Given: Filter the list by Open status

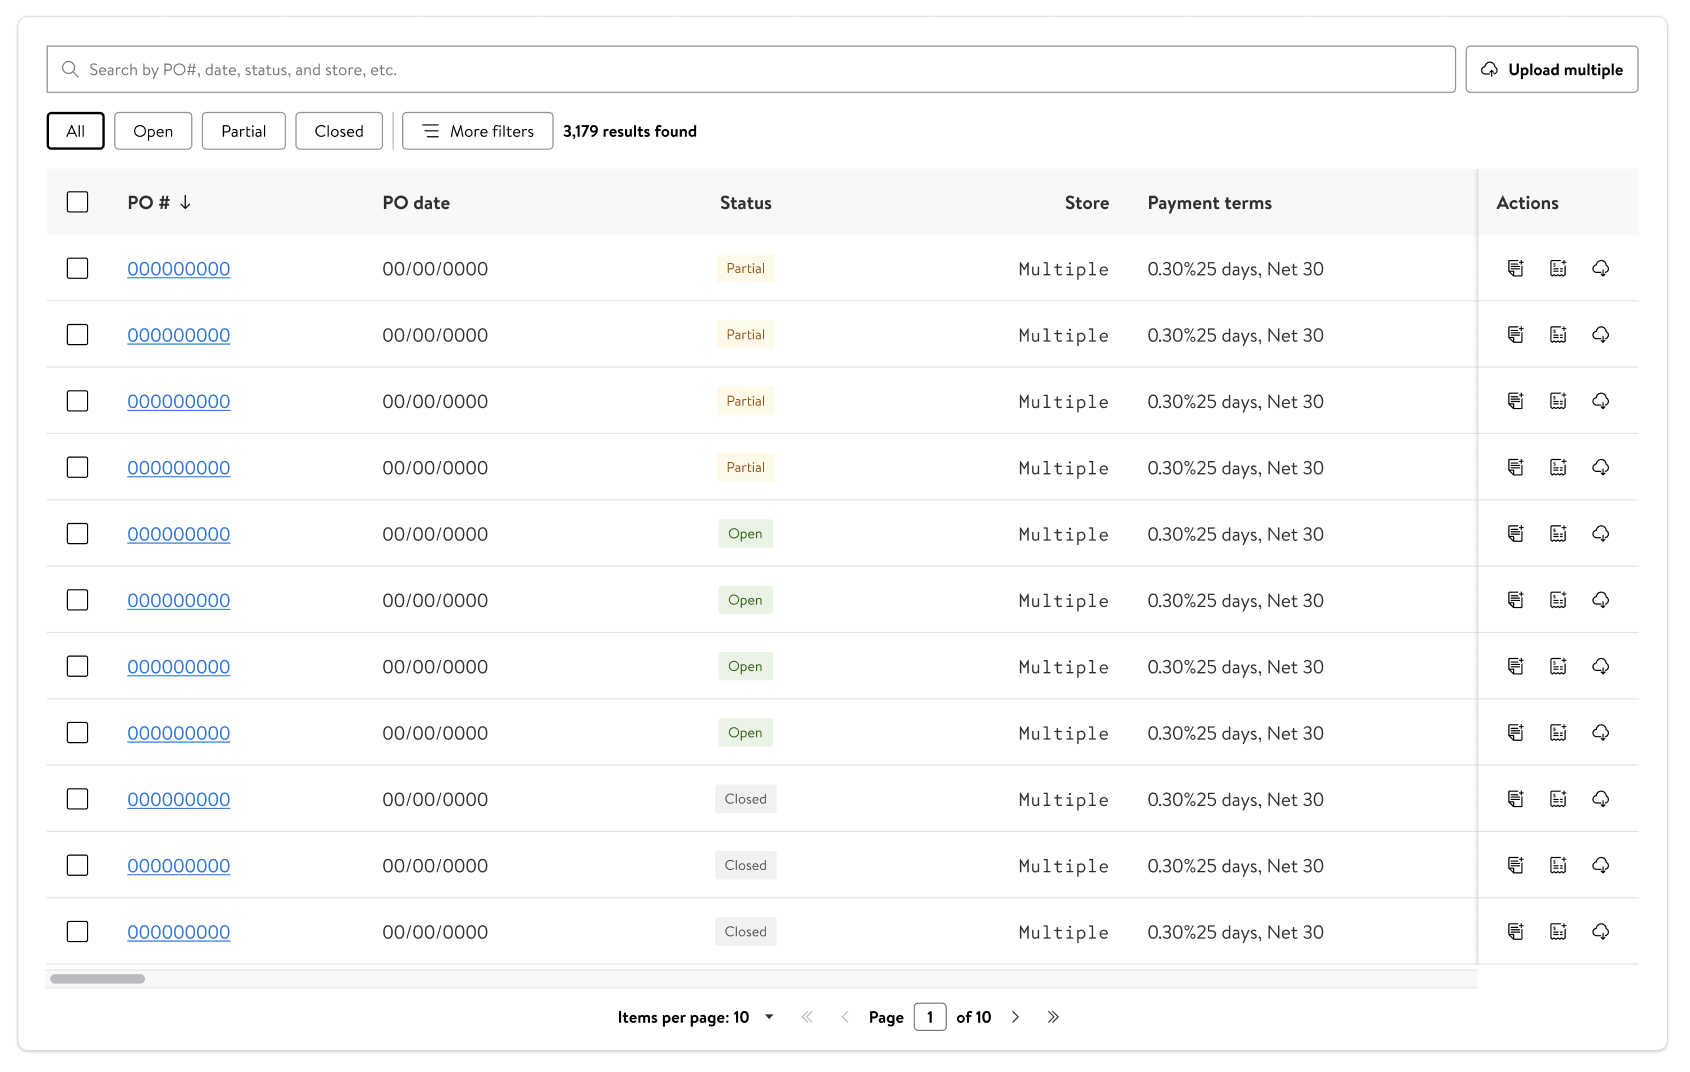Looking at the screenshot, I should 153,131.
